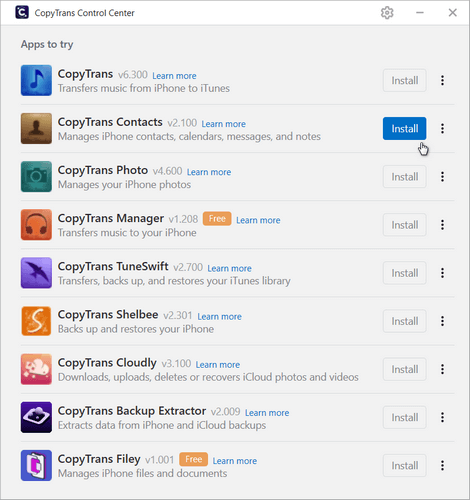Click the CopyTrans Filey document icon
Image resolution: width=470 pixels, height=500 pixels.
(x=36, y=465)
